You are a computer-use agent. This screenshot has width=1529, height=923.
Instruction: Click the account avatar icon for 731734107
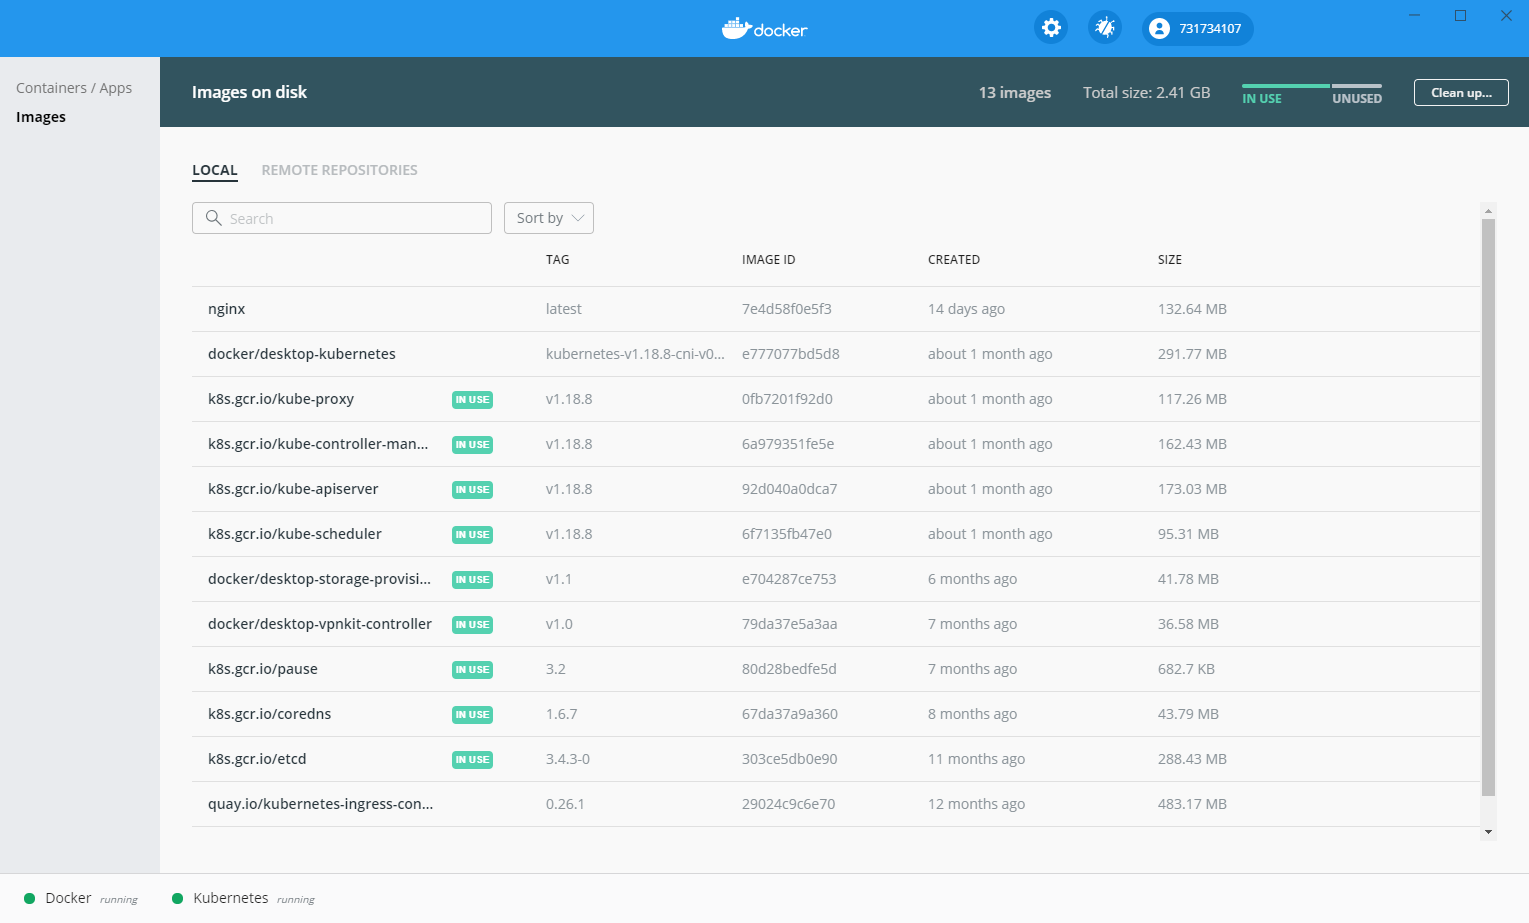coord(1159,28)
